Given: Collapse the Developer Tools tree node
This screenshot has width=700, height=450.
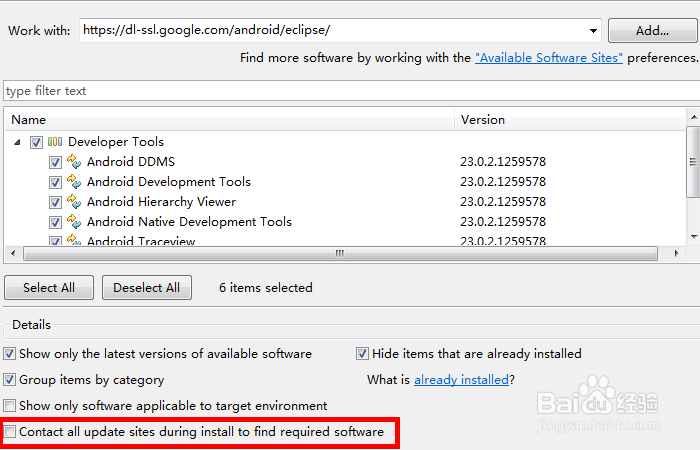Looking at the screenshot, I should [18, 142].
